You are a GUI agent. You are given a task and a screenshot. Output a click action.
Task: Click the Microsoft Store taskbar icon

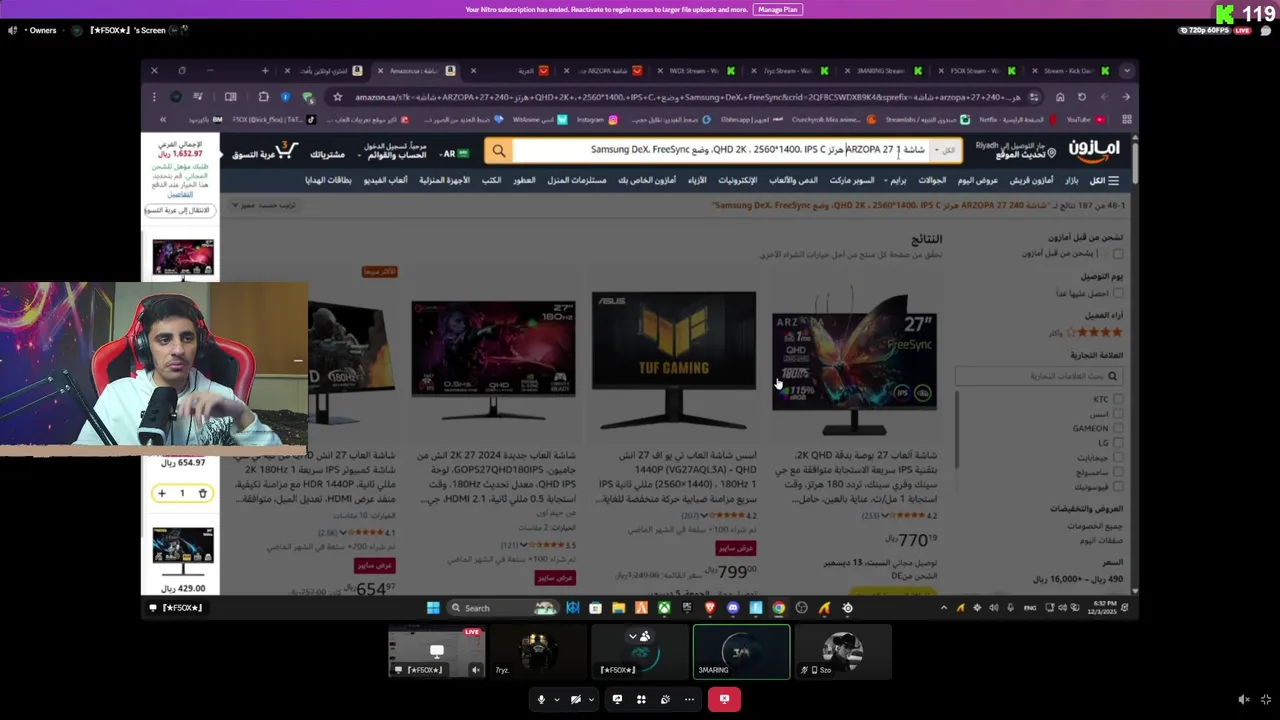tap(595, 608)
